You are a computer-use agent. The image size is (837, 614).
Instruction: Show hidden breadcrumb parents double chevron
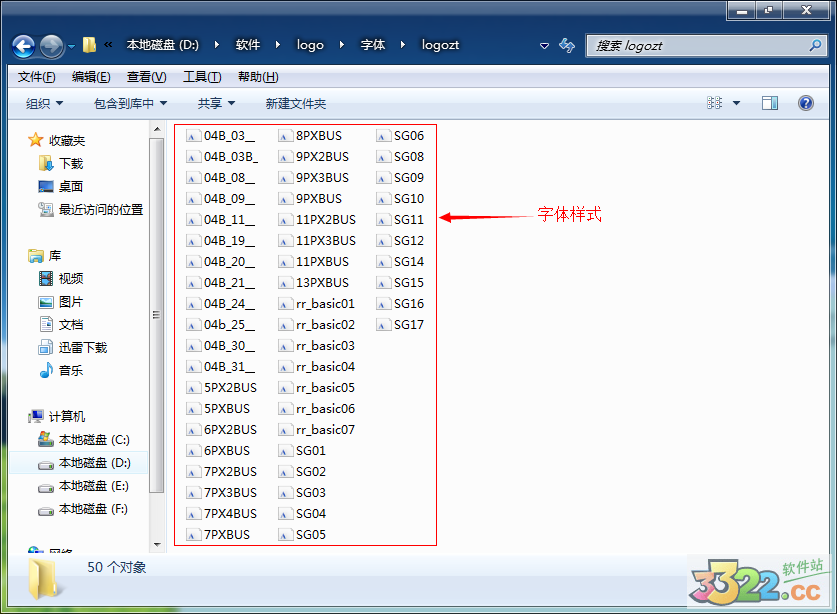(108, 45)
